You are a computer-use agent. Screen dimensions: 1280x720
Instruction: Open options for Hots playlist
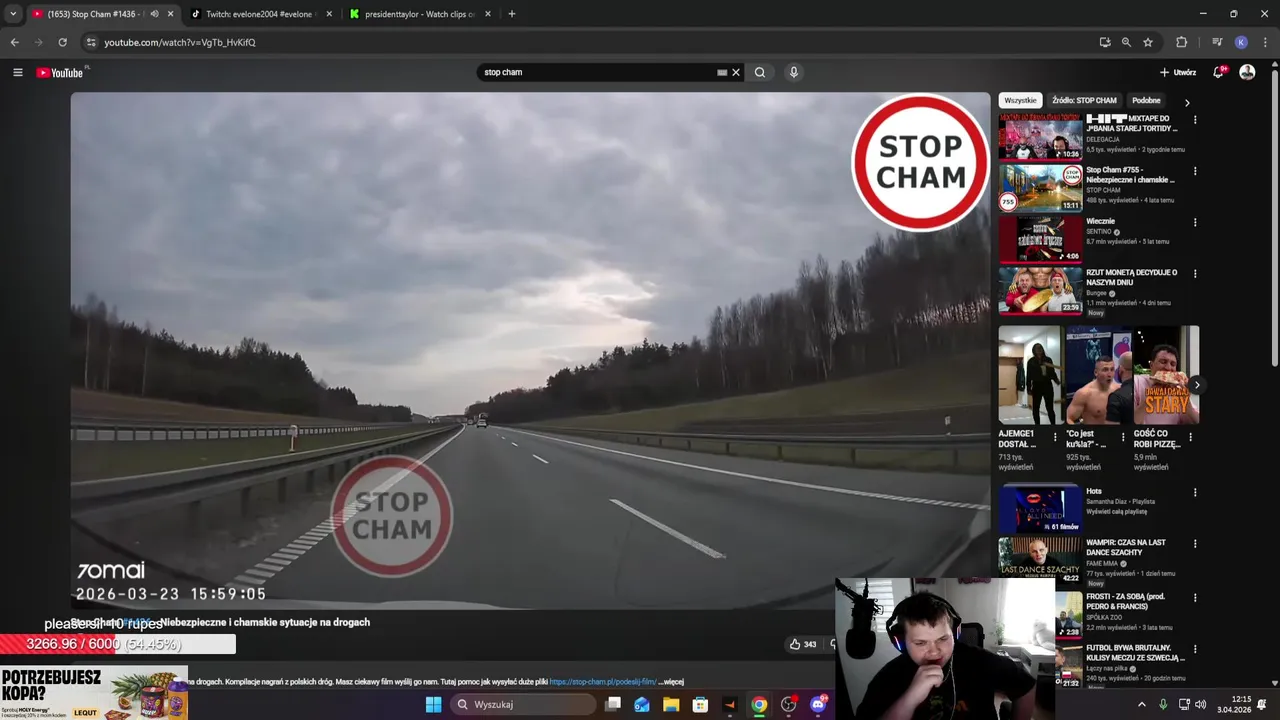(1195, 492)
